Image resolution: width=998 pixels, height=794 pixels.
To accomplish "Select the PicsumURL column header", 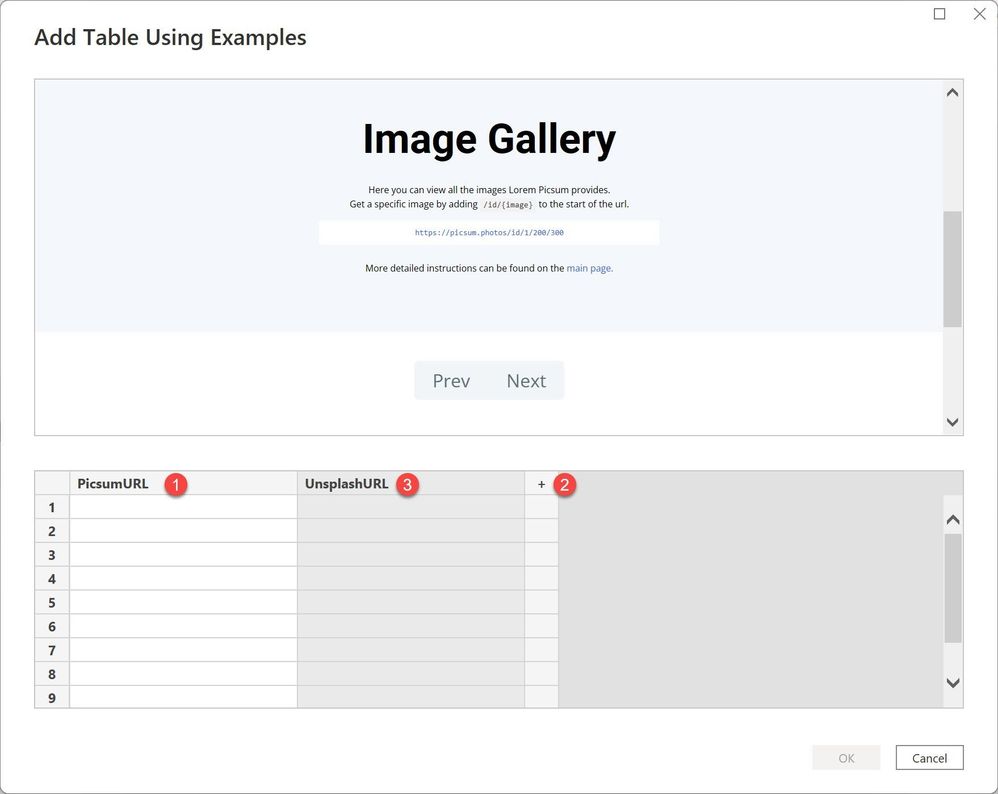I will pyautogui.click(x=183, y=484).
